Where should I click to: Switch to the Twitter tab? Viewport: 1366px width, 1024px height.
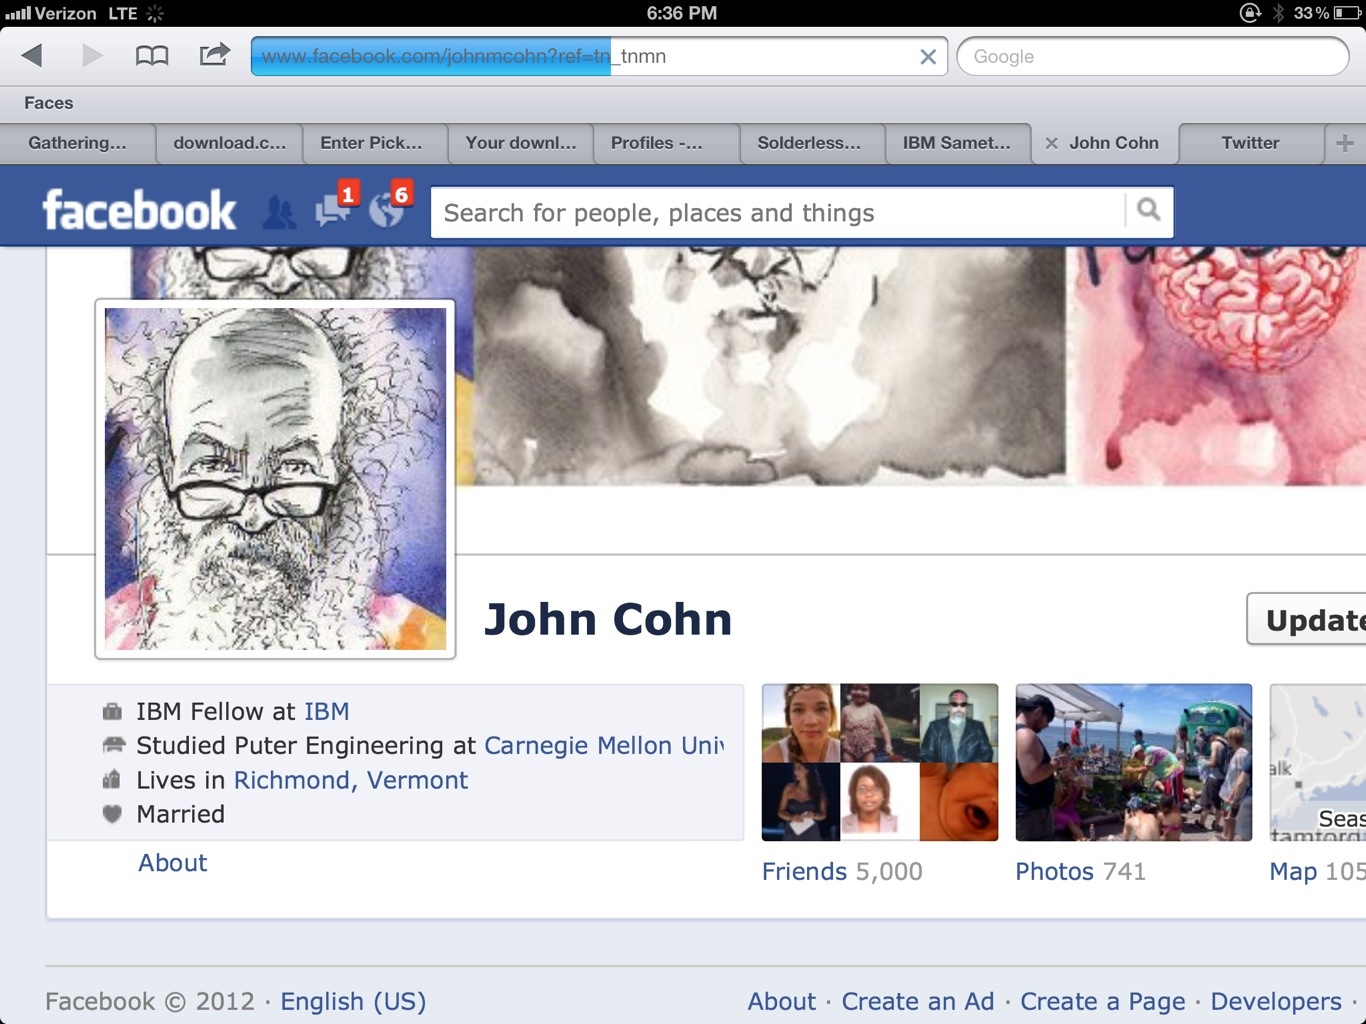1250,143
